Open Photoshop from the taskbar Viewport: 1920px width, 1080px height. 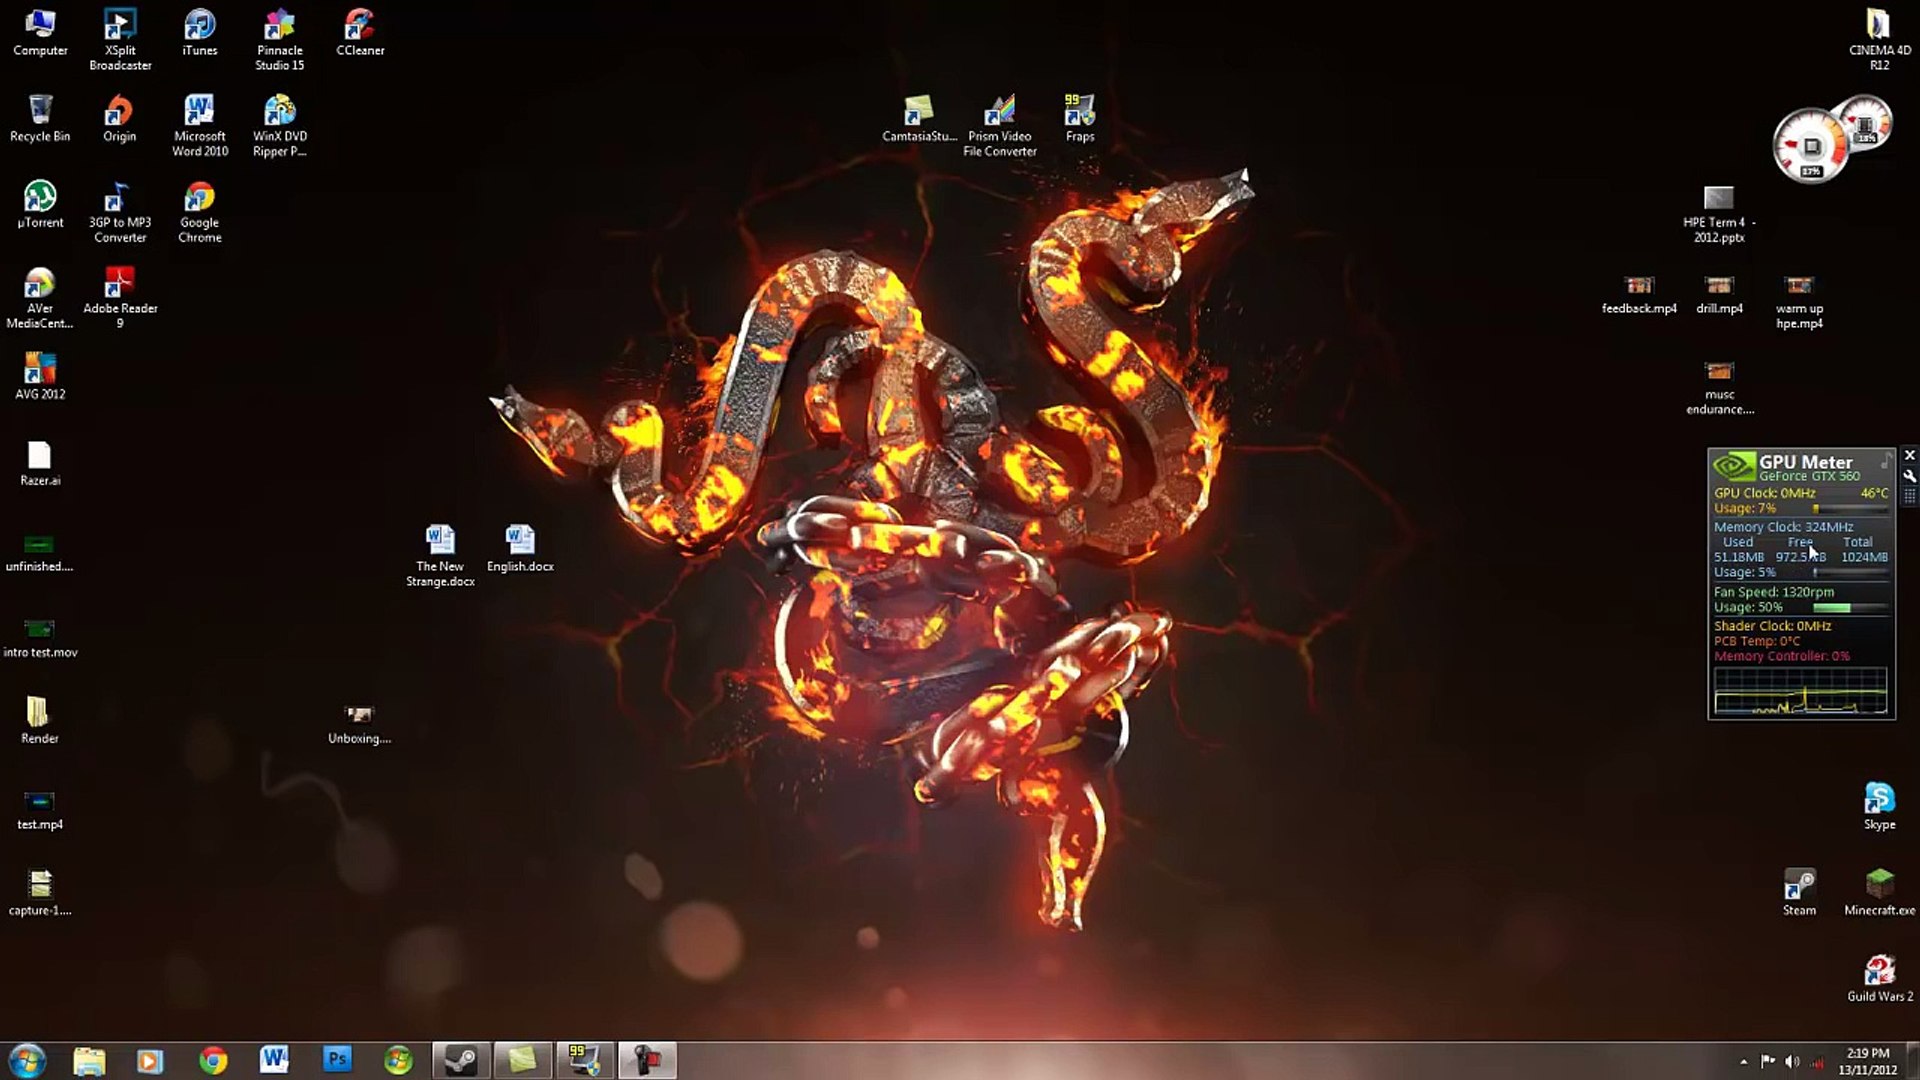[x=337, y=1059]
